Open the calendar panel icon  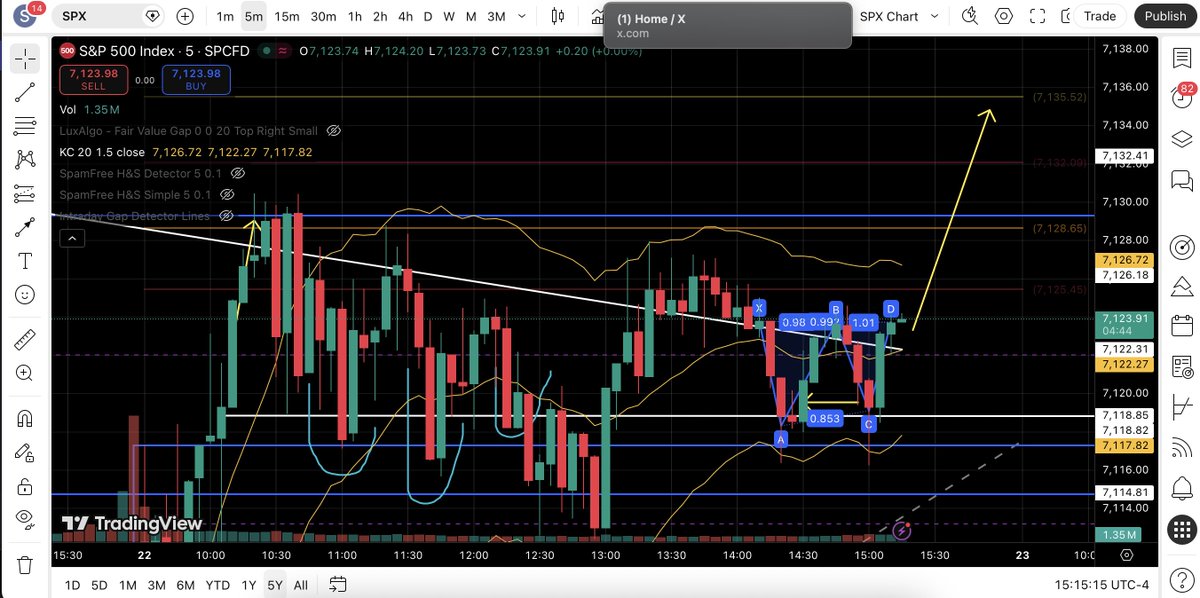click(1182, 324)
